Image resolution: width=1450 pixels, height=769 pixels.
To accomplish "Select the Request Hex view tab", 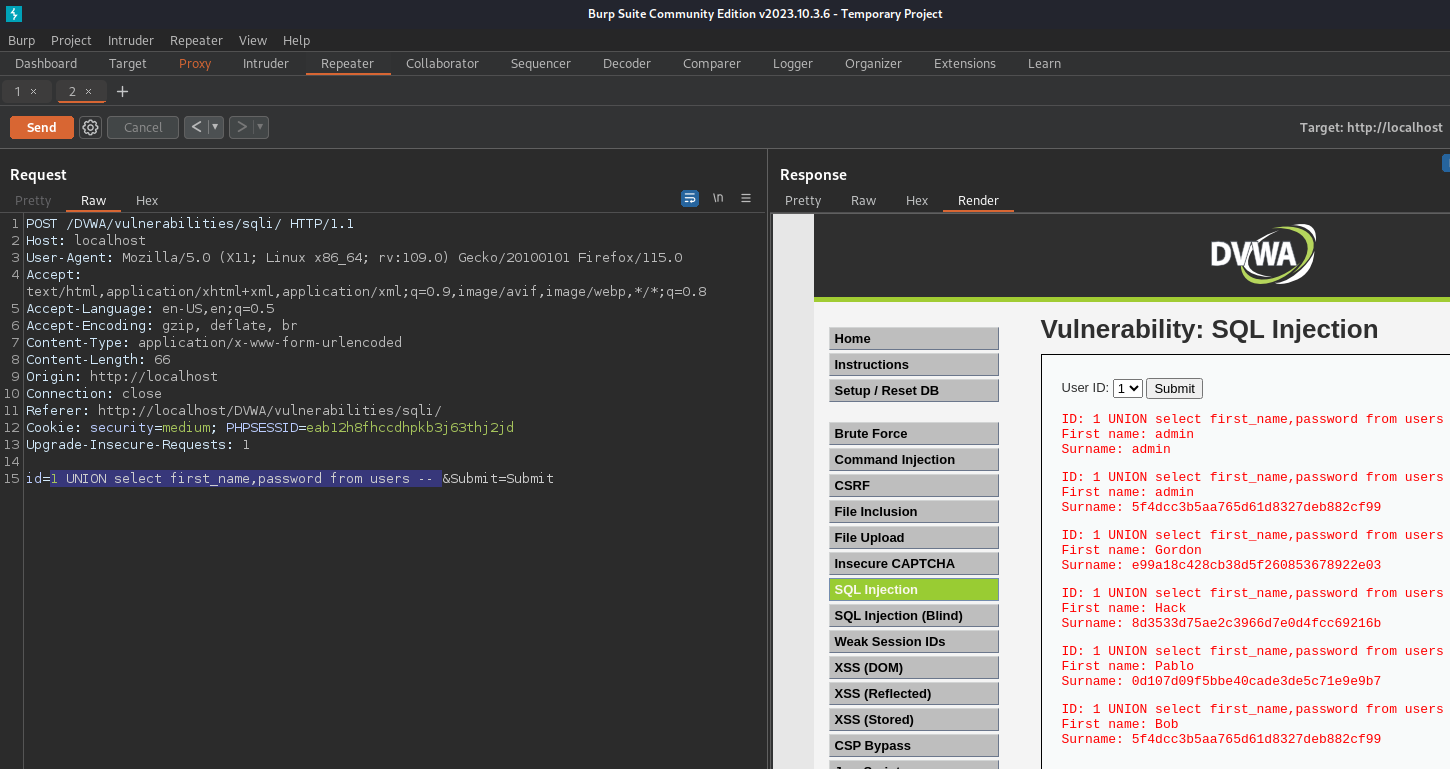I will point(147,200).
